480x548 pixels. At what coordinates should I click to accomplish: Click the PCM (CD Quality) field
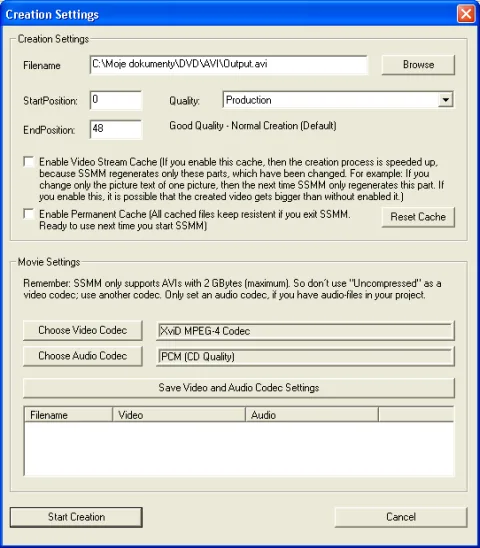305,356
